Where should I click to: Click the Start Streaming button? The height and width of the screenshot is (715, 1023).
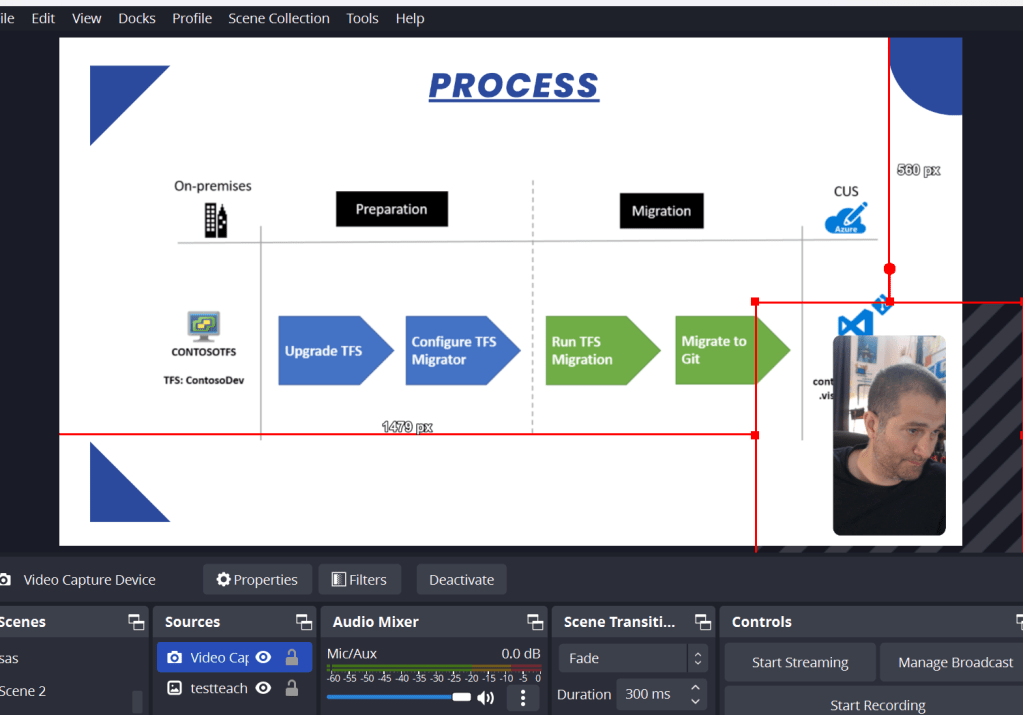tap(800, 662)
